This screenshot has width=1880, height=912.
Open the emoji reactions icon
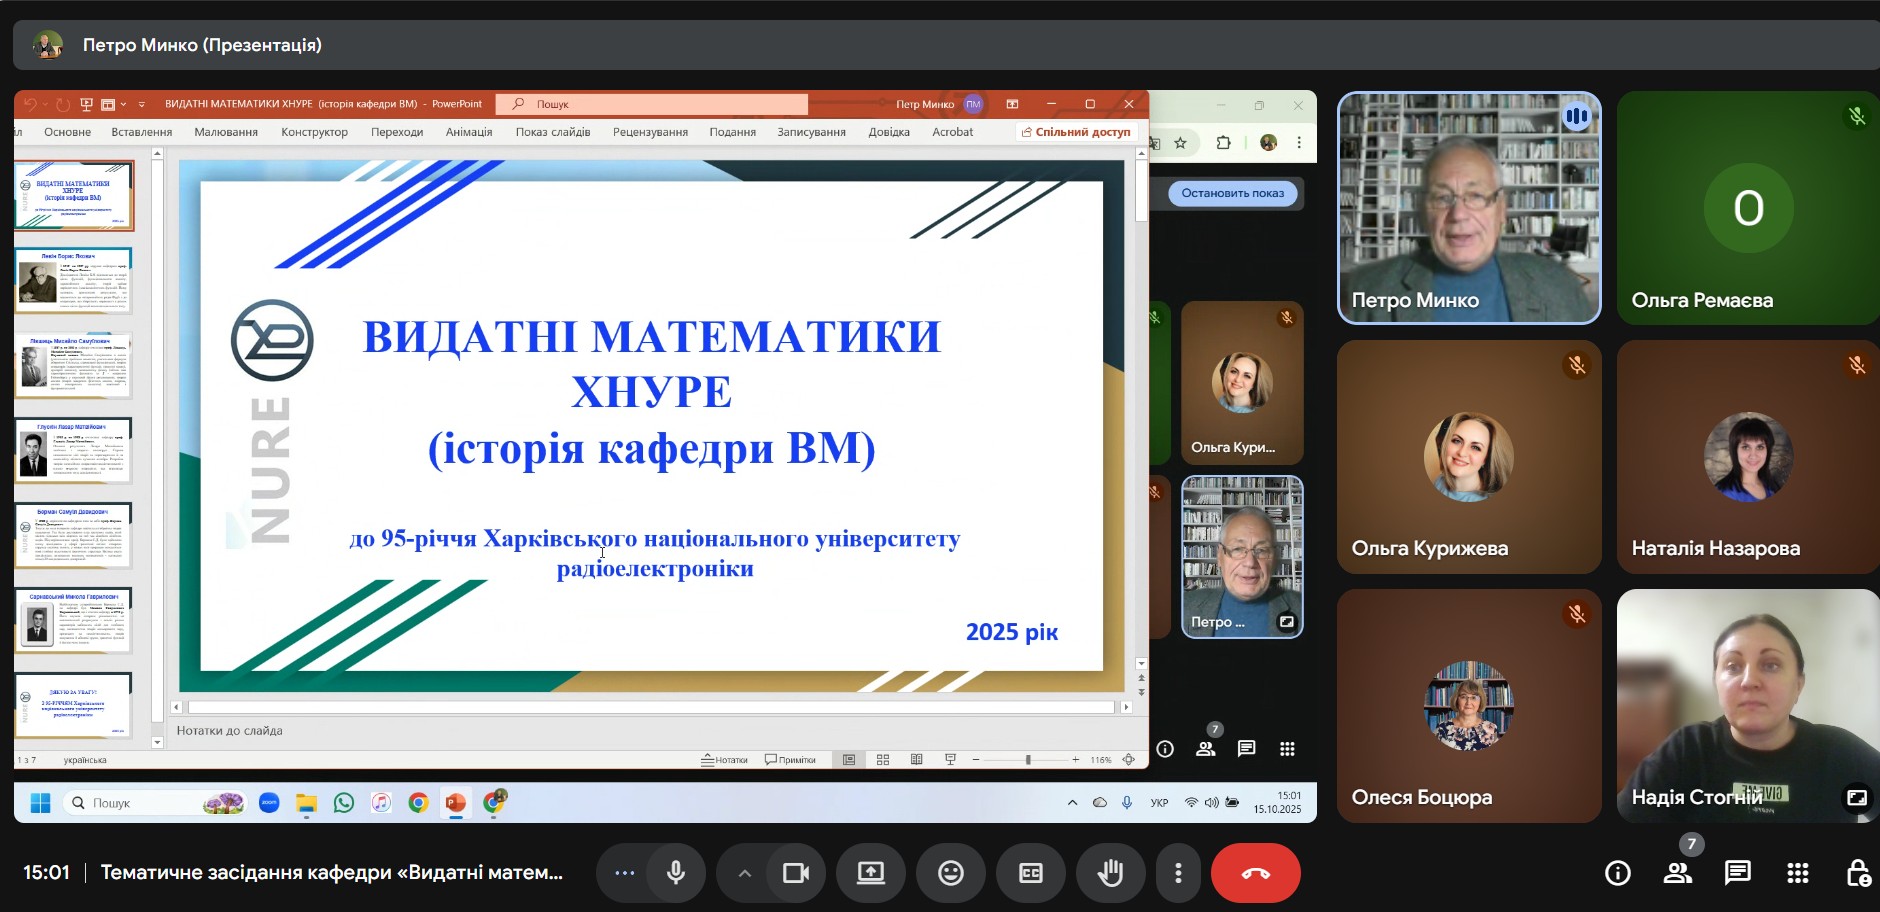coord(950,873)
